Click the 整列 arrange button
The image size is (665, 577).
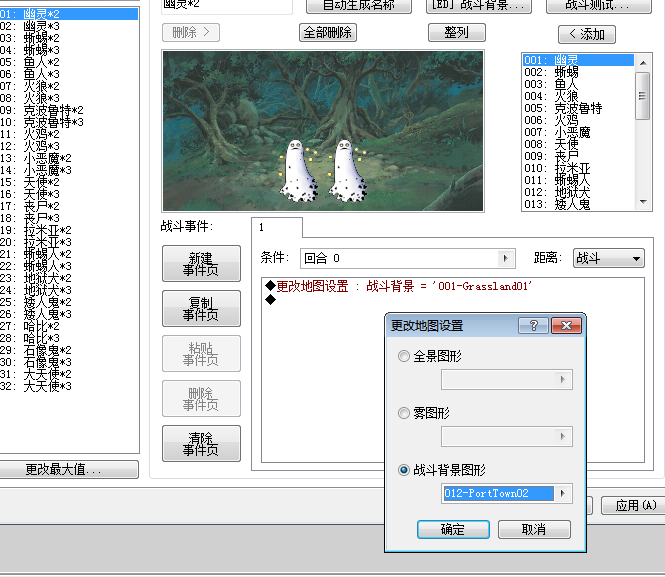click(x=457, y=33)
